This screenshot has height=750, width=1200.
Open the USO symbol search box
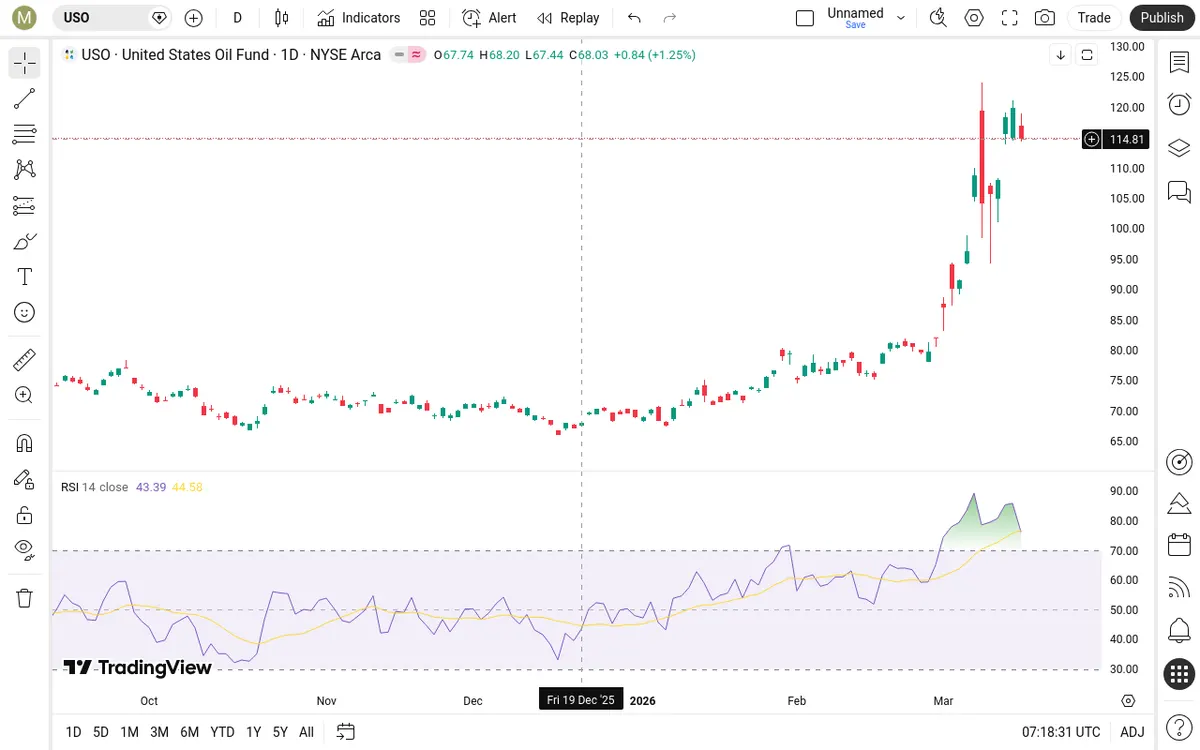pyautogui.click(x=111, y=18)
